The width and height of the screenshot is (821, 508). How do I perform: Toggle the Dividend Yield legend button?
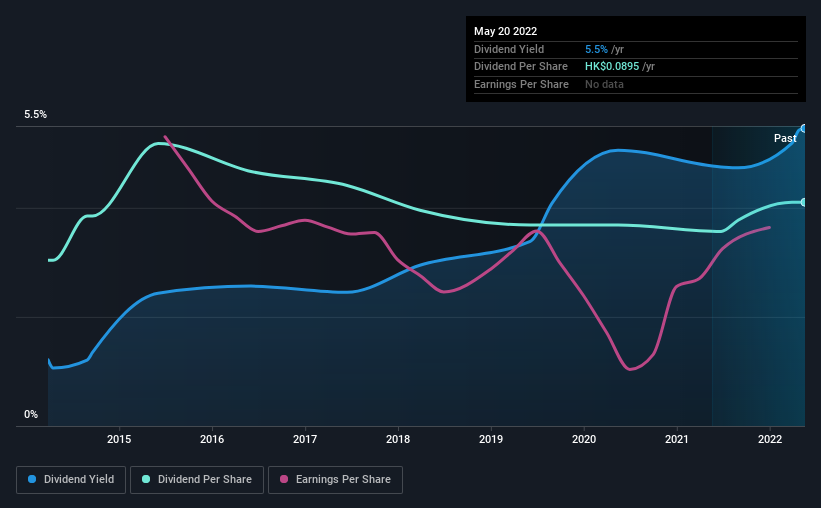(x=71, y=480)
